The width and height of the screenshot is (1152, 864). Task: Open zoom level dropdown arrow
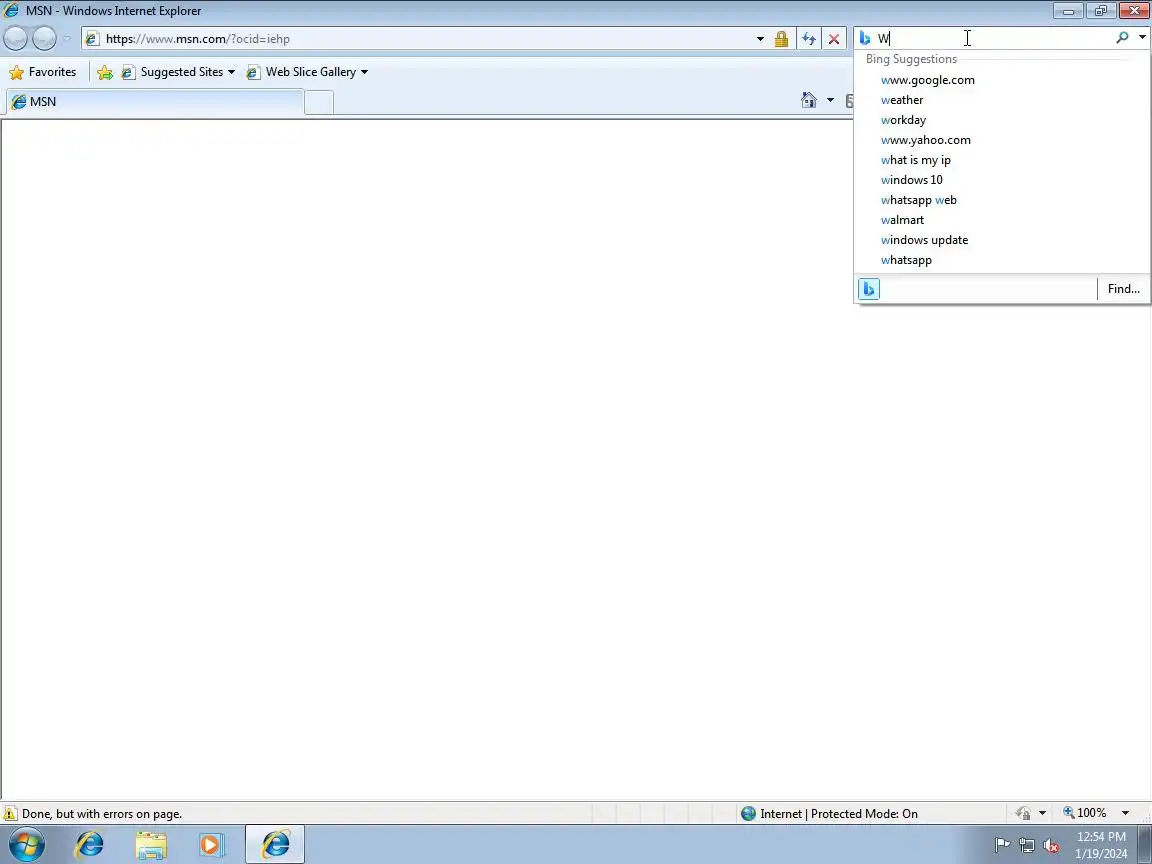tap(1125, 813)
